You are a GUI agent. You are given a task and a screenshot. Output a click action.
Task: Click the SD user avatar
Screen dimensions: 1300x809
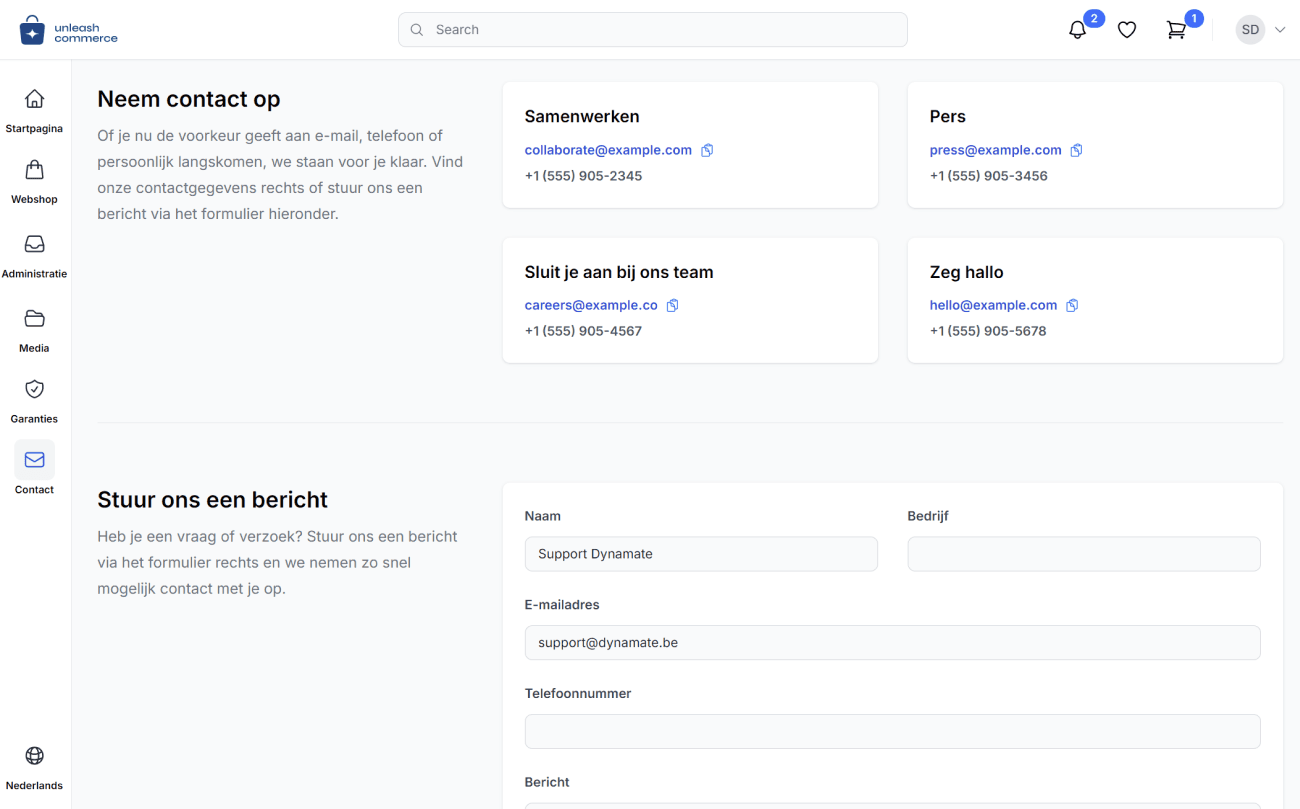point(1250,30)
